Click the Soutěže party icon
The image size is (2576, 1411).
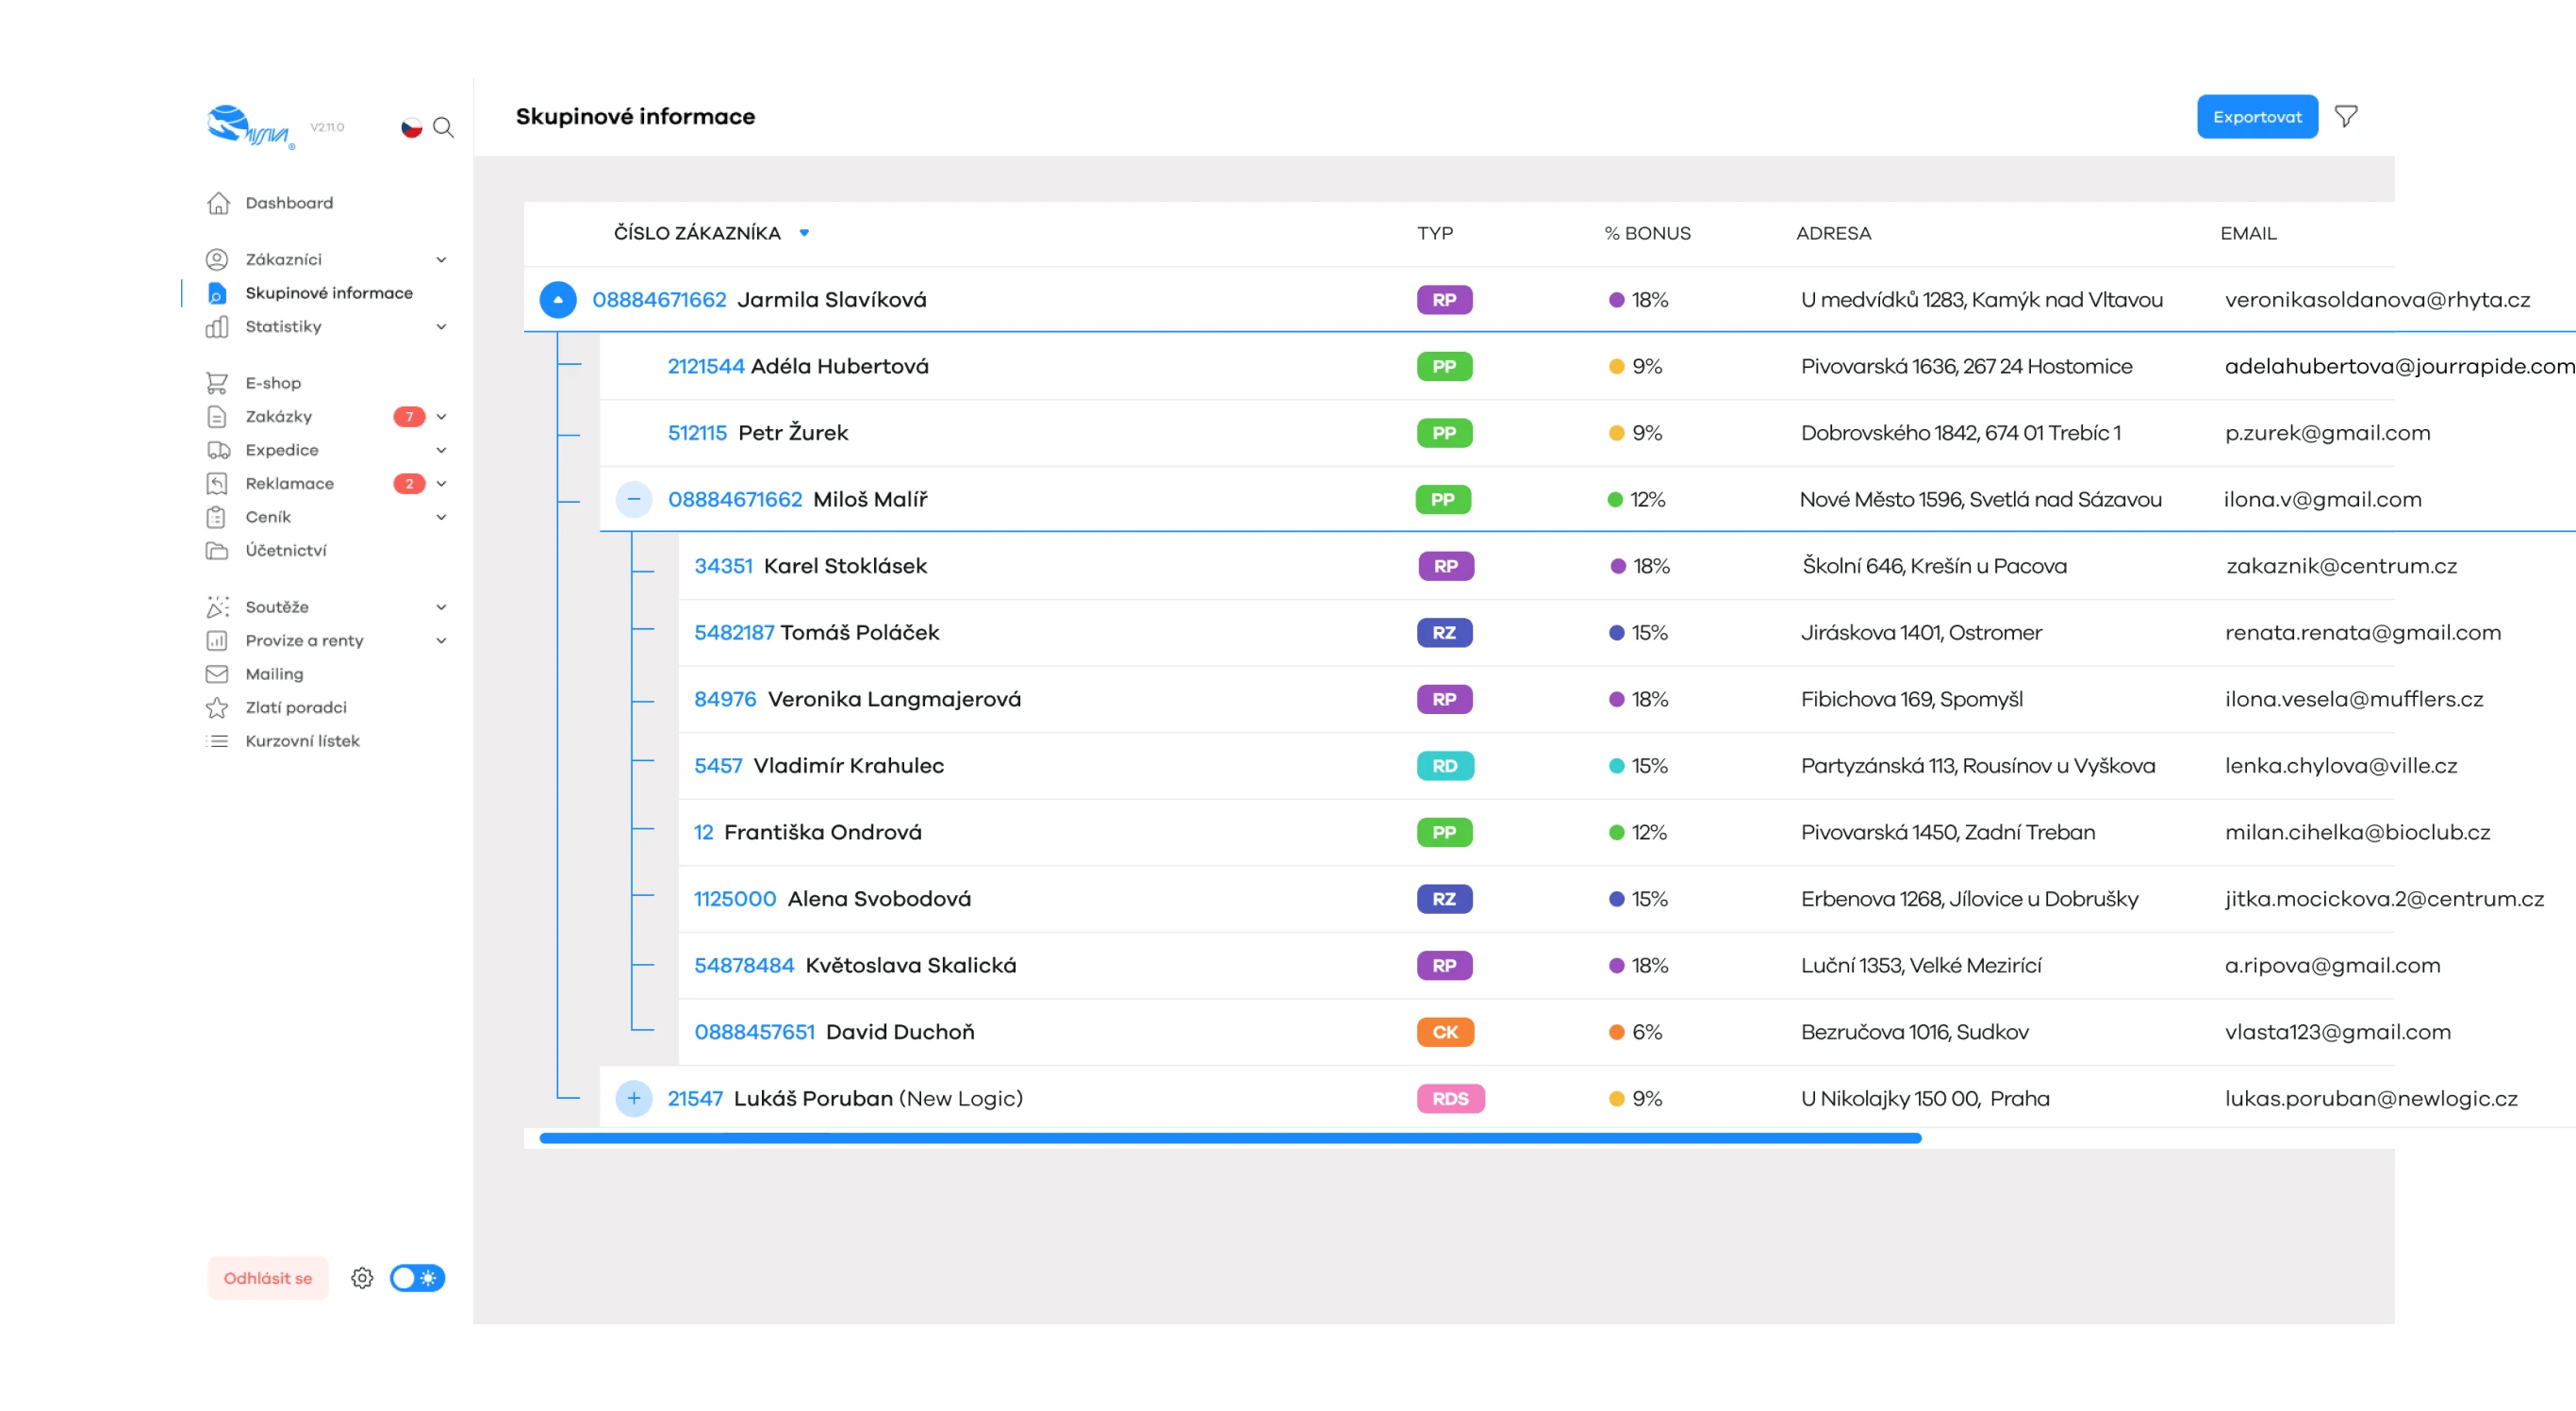[x=217, y=607]
